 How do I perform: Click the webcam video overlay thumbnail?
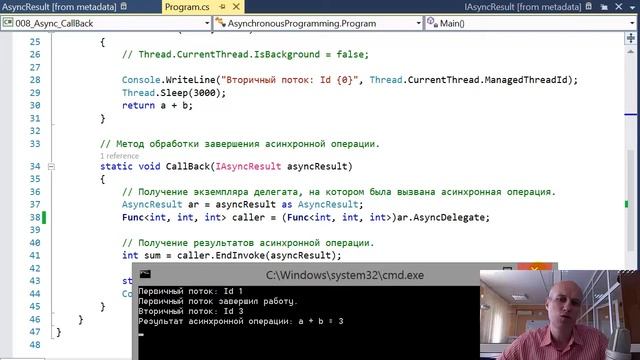560,315
